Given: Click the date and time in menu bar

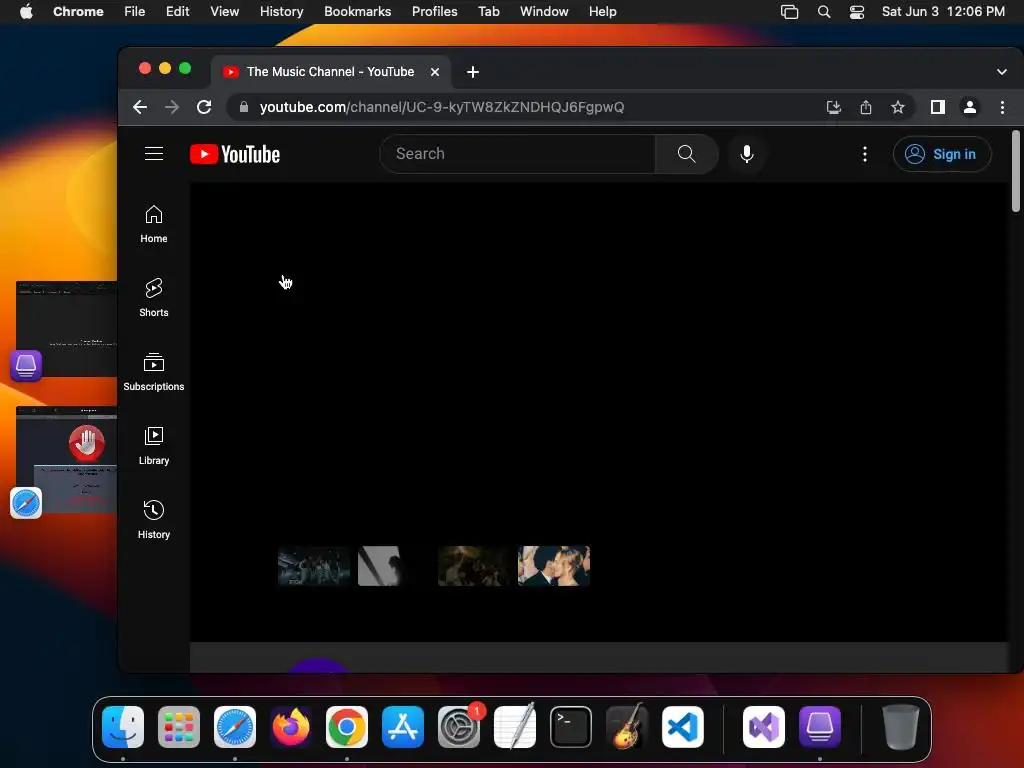Looking at the screenshot, I should pos(943,11).
